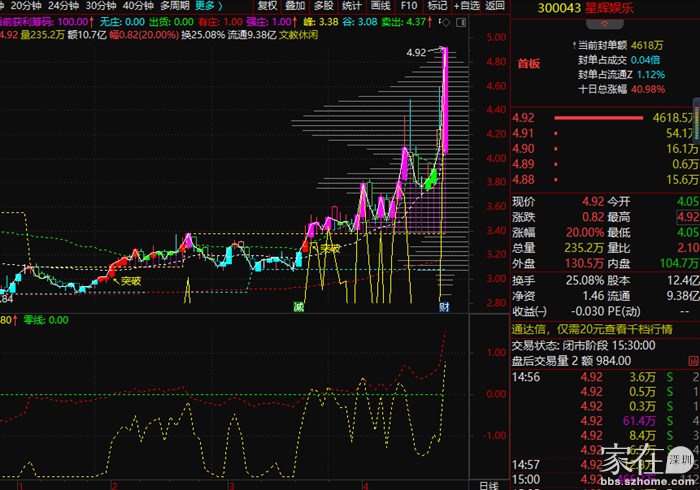Image resolution: width=700 pixels, height=490 pixels.
Task: Open the 多周期 multi-period selector
Action: 174,5
